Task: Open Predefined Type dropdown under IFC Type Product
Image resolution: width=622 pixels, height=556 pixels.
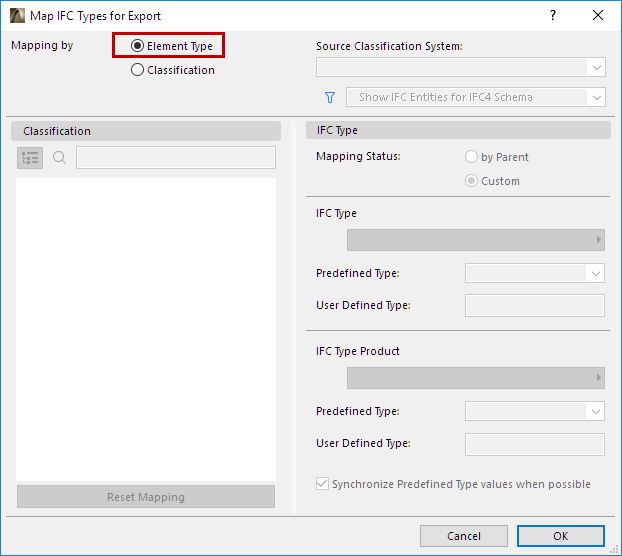Action: pos(535,411)
